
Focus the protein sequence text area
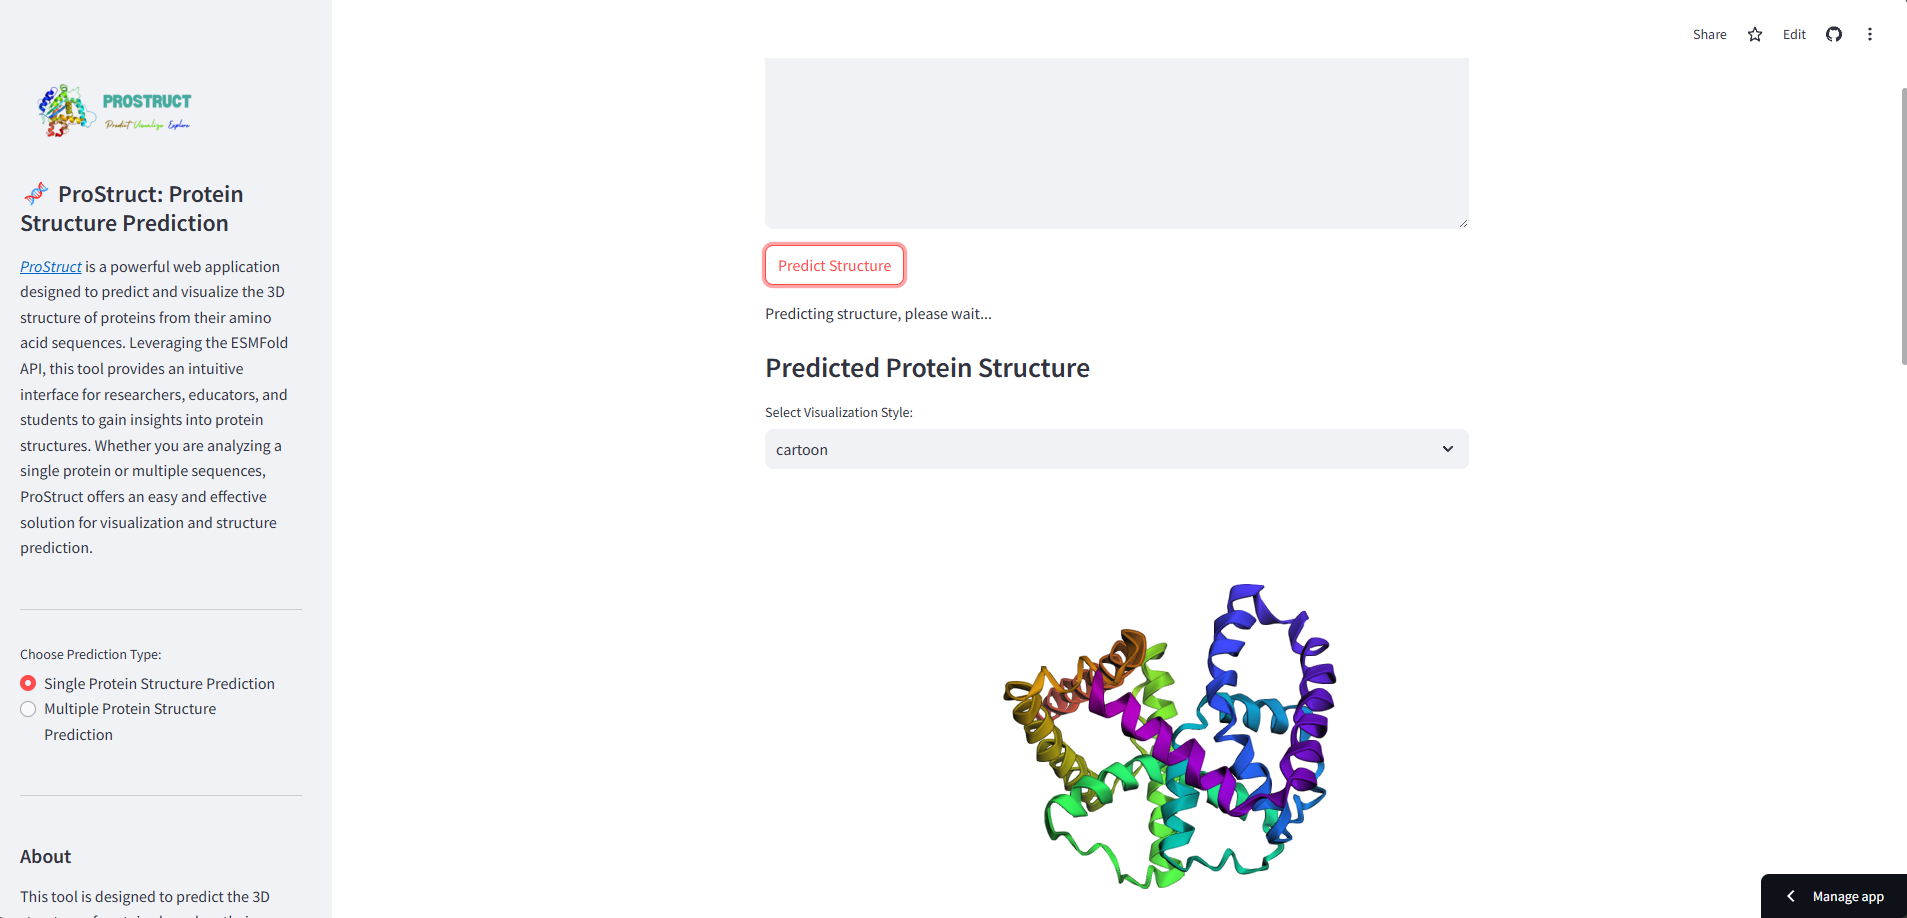[x=1116, y=143]
